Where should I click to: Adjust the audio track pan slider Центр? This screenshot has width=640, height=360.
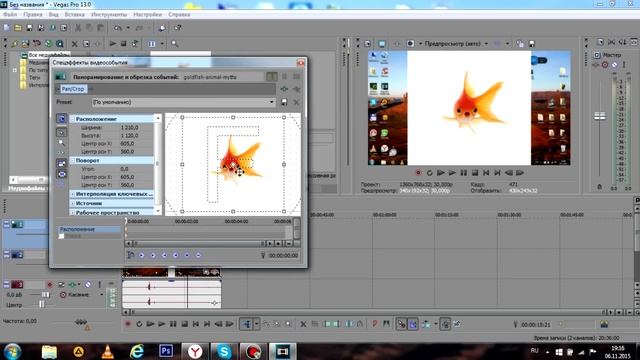tap(41, 304)
